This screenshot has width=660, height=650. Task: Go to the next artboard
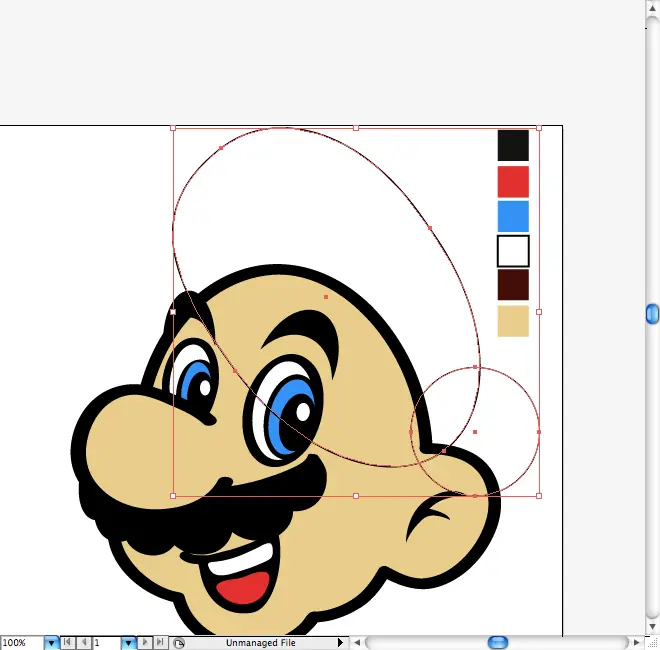pos(145,643)
